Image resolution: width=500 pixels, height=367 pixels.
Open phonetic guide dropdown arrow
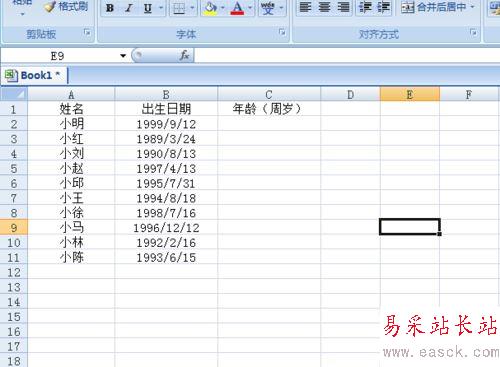281,8
